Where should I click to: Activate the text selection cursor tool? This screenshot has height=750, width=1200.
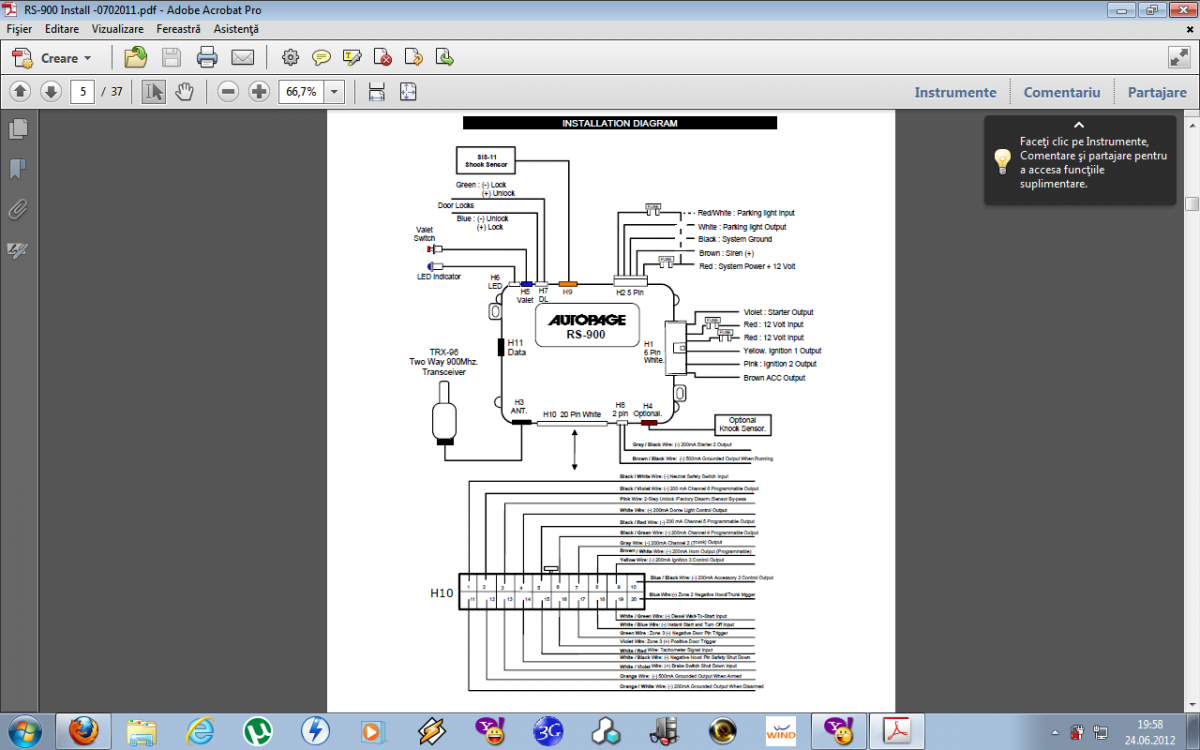153,92
